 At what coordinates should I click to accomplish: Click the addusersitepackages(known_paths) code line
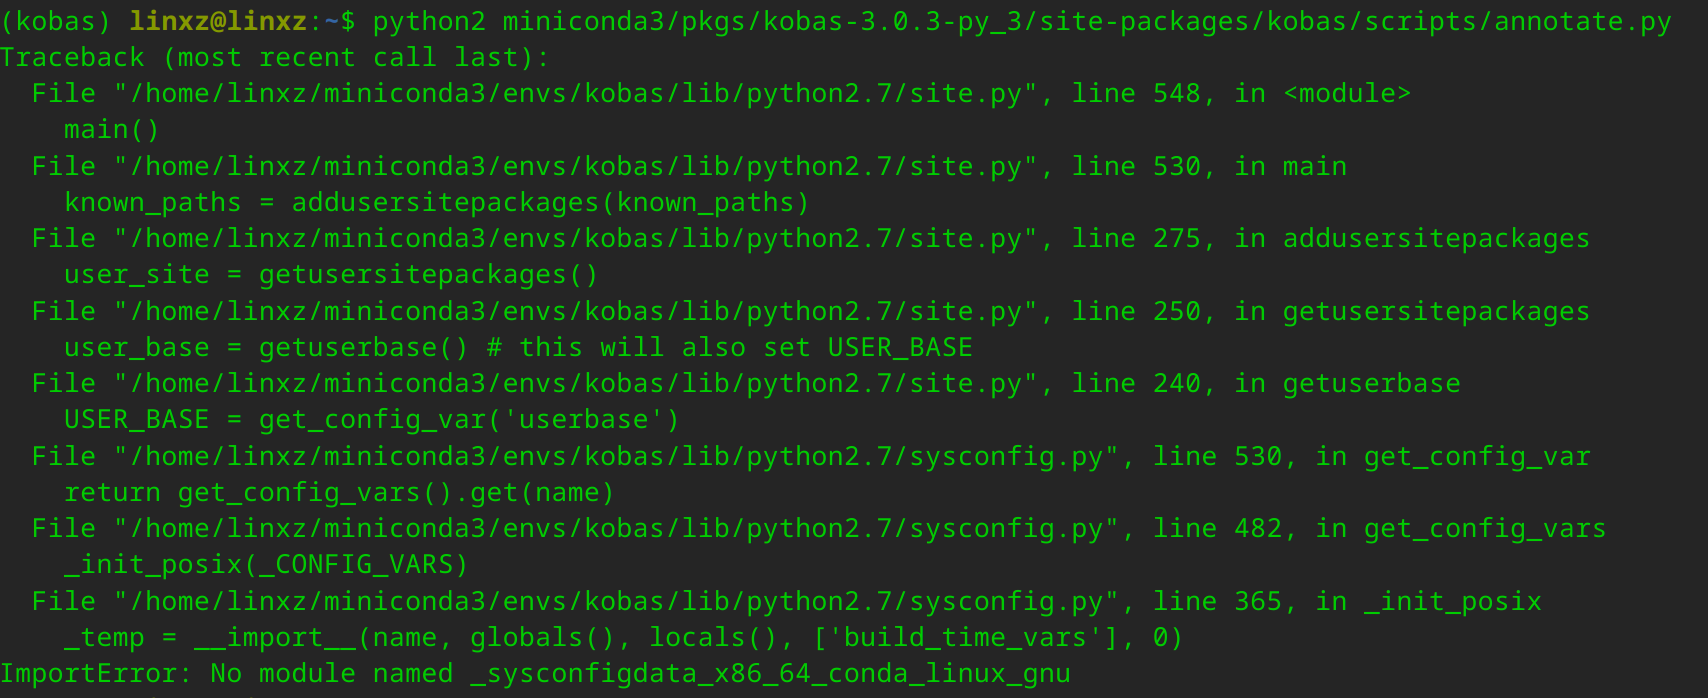pos(436,203)
